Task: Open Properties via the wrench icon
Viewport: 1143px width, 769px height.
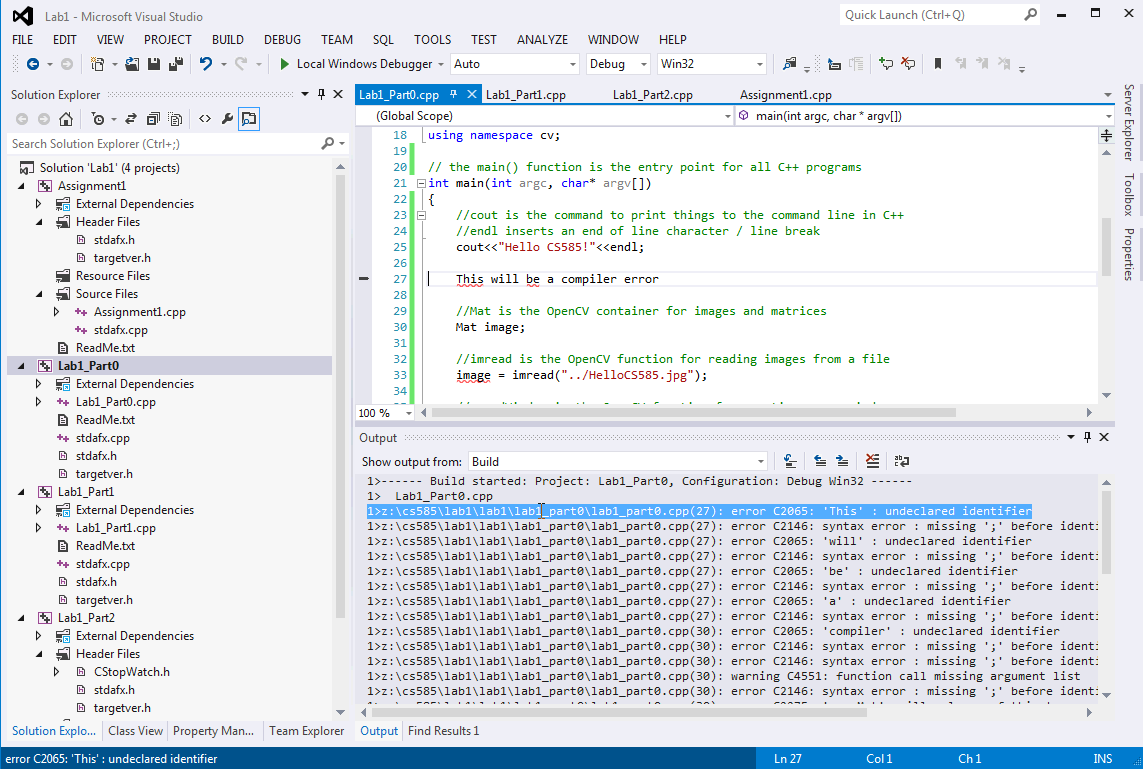Action: [227, 118]
